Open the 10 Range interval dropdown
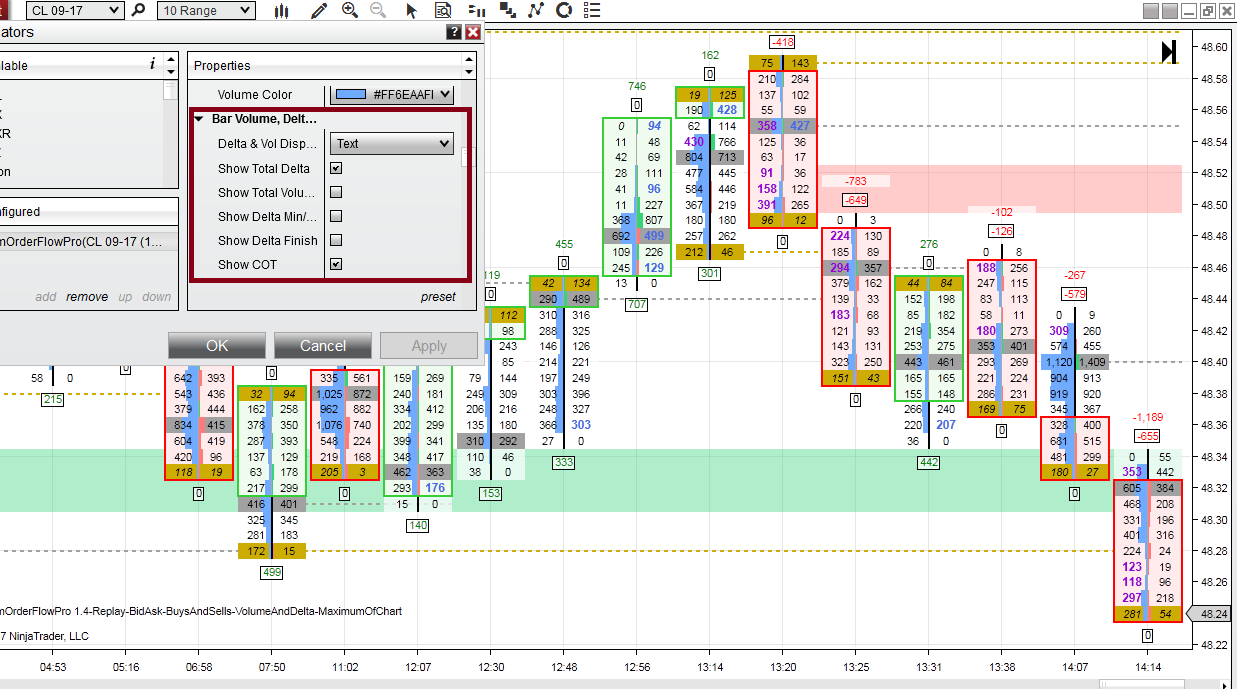Screen dimensions: 1237x689 [x=207, y=11]
